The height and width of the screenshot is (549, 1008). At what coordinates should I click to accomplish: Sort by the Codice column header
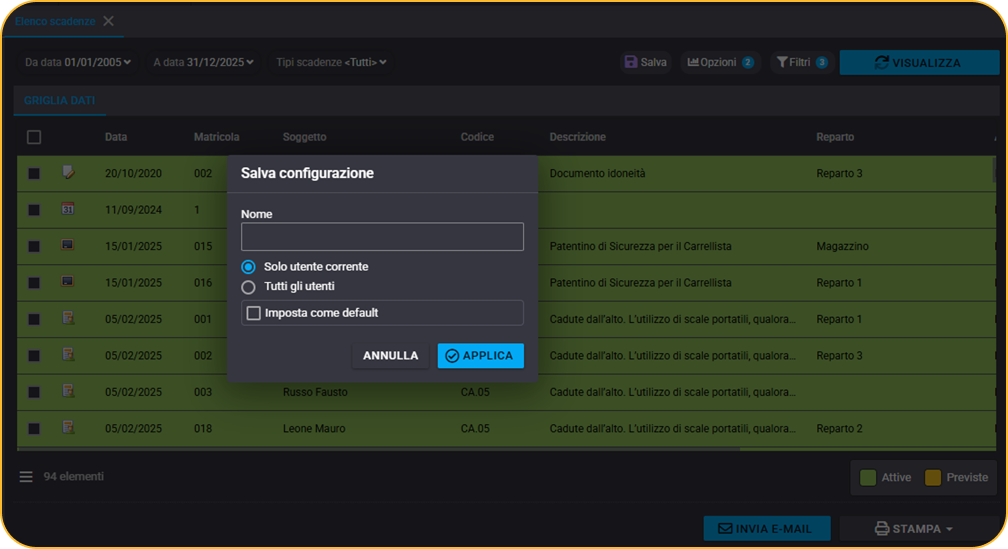pos(477,137)
